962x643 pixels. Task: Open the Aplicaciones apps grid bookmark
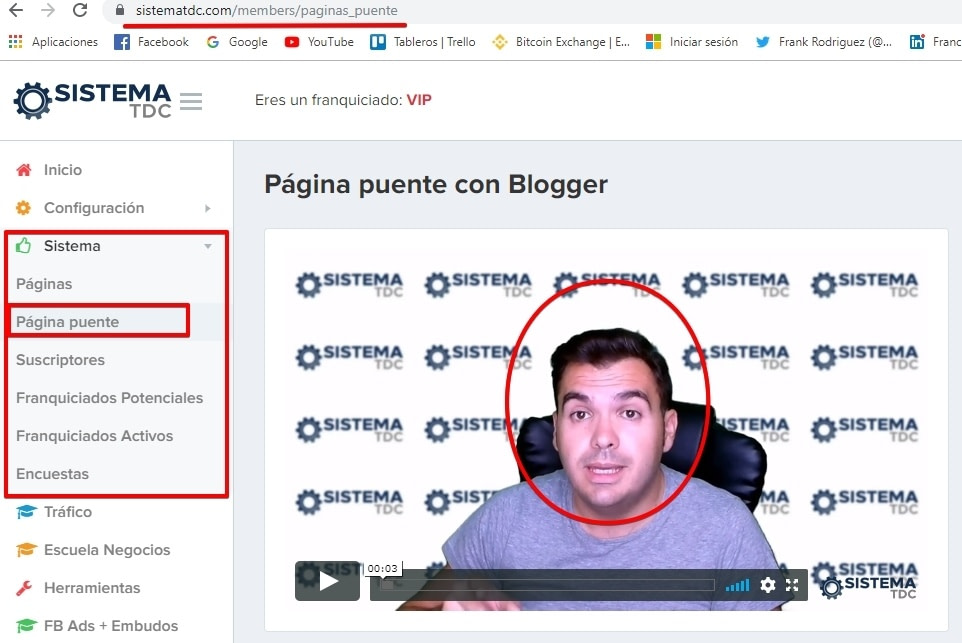[53, 42]
